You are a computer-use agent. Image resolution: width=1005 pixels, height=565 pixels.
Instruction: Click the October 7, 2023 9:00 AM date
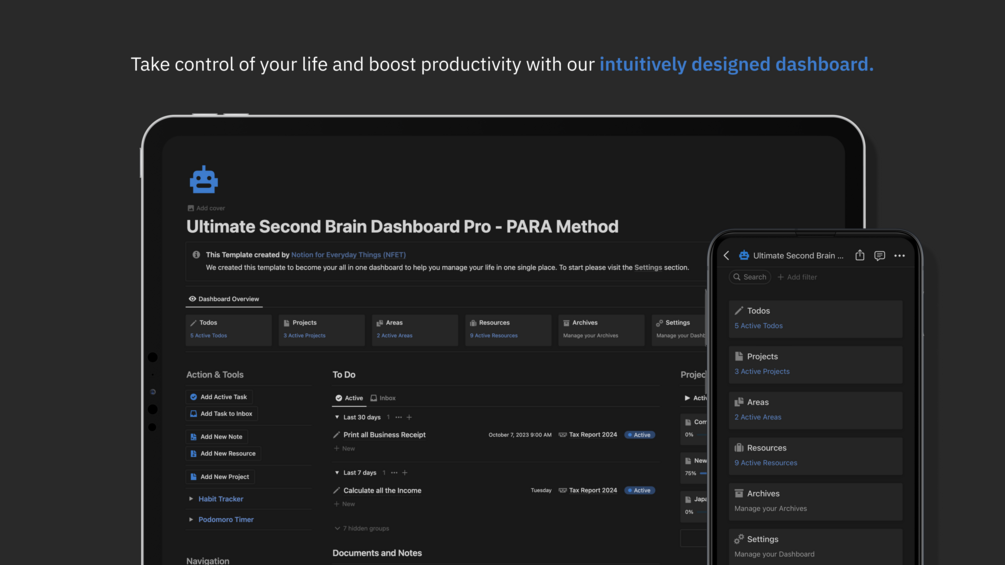[x=520, y=435]
